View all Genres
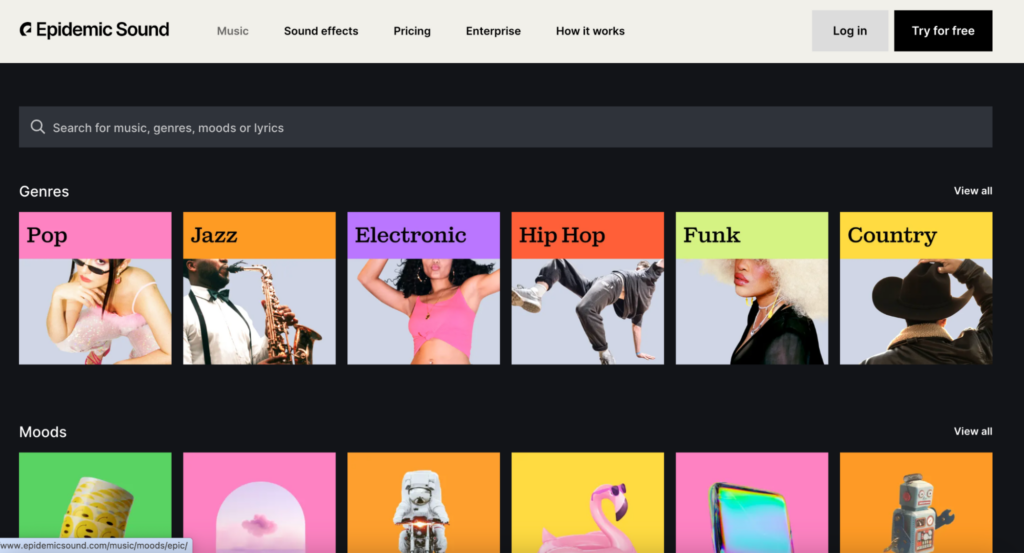The image size is (1024, 553). [x=972, y=191]
